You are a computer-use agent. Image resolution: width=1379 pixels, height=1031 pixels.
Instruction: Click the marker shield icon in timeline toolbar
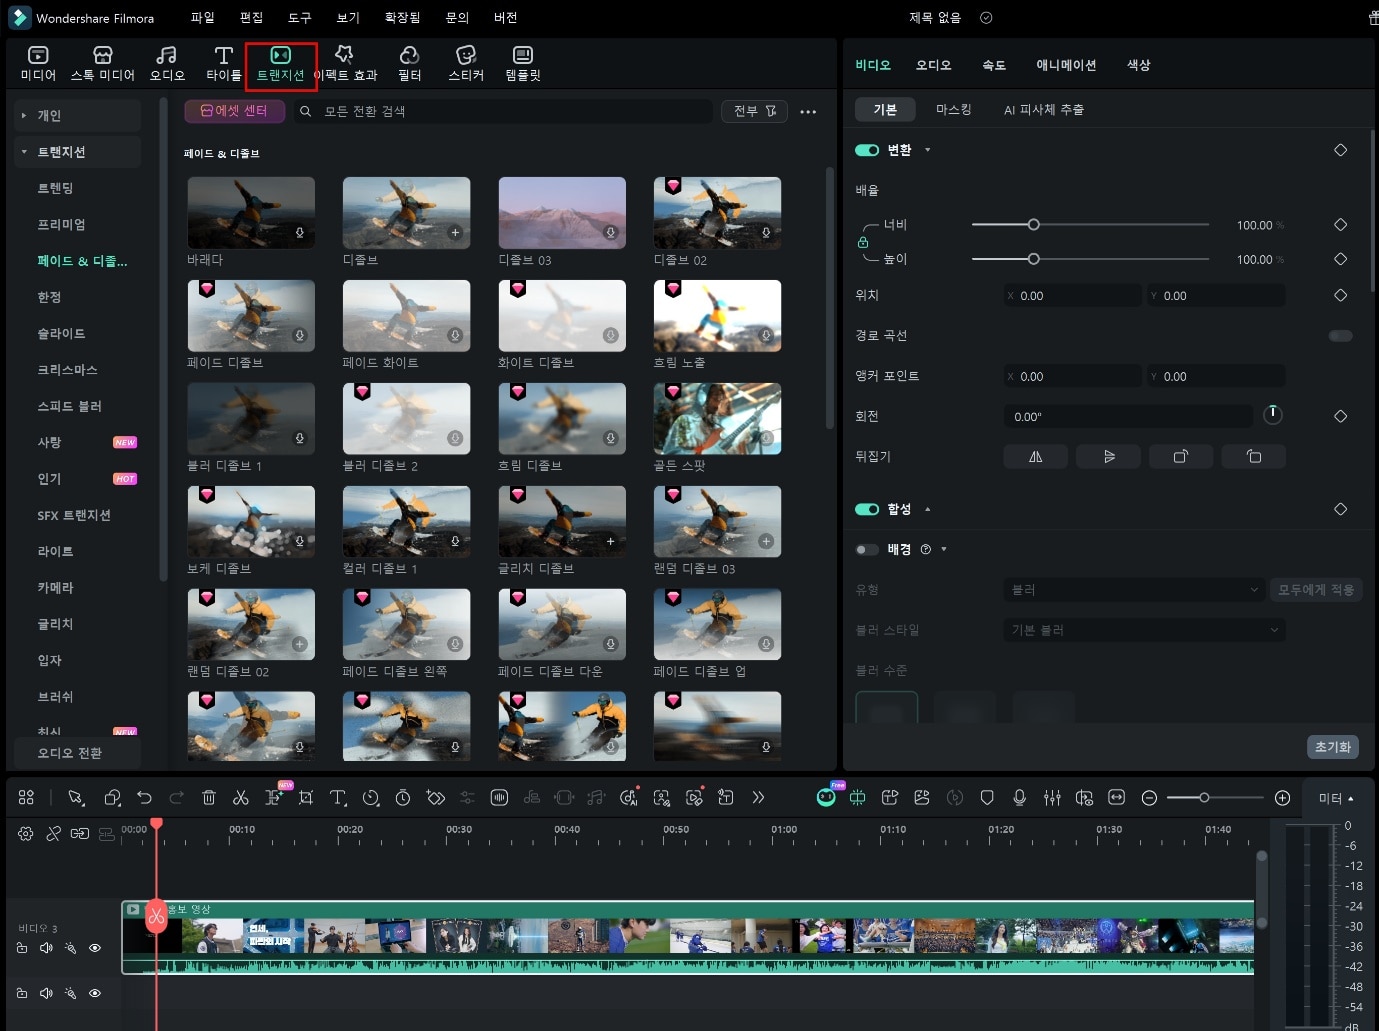coord(987,797)
